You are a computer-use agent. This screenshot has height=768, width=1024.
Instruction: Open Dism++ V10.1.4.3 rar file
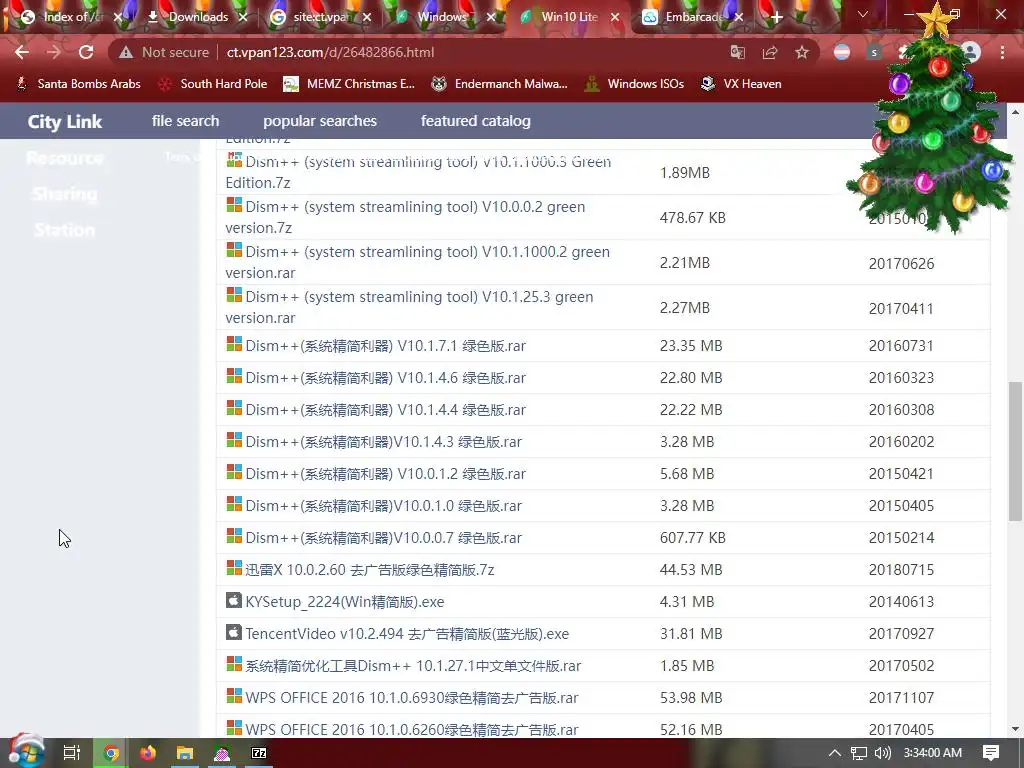click(383, 441)
